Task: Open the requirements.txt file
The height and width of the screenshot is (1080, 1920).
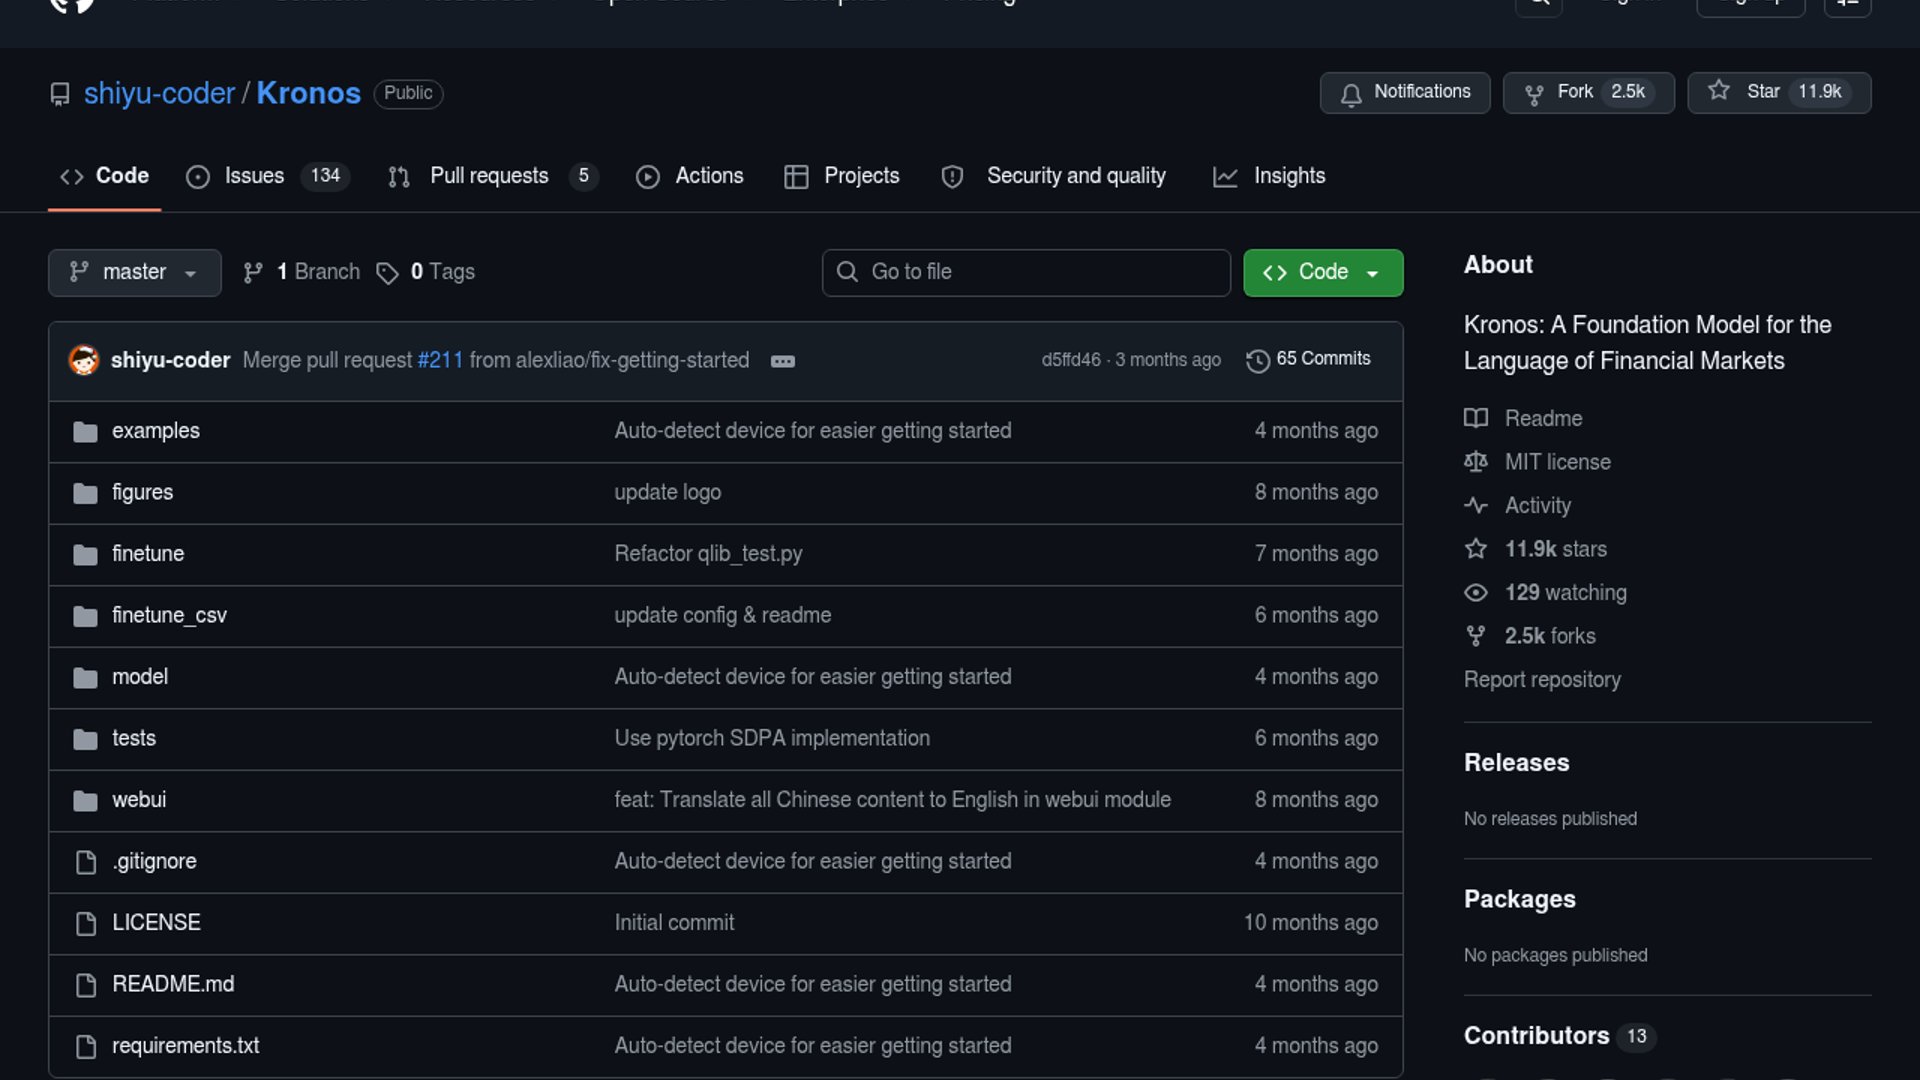Action: pos(185,1046)
